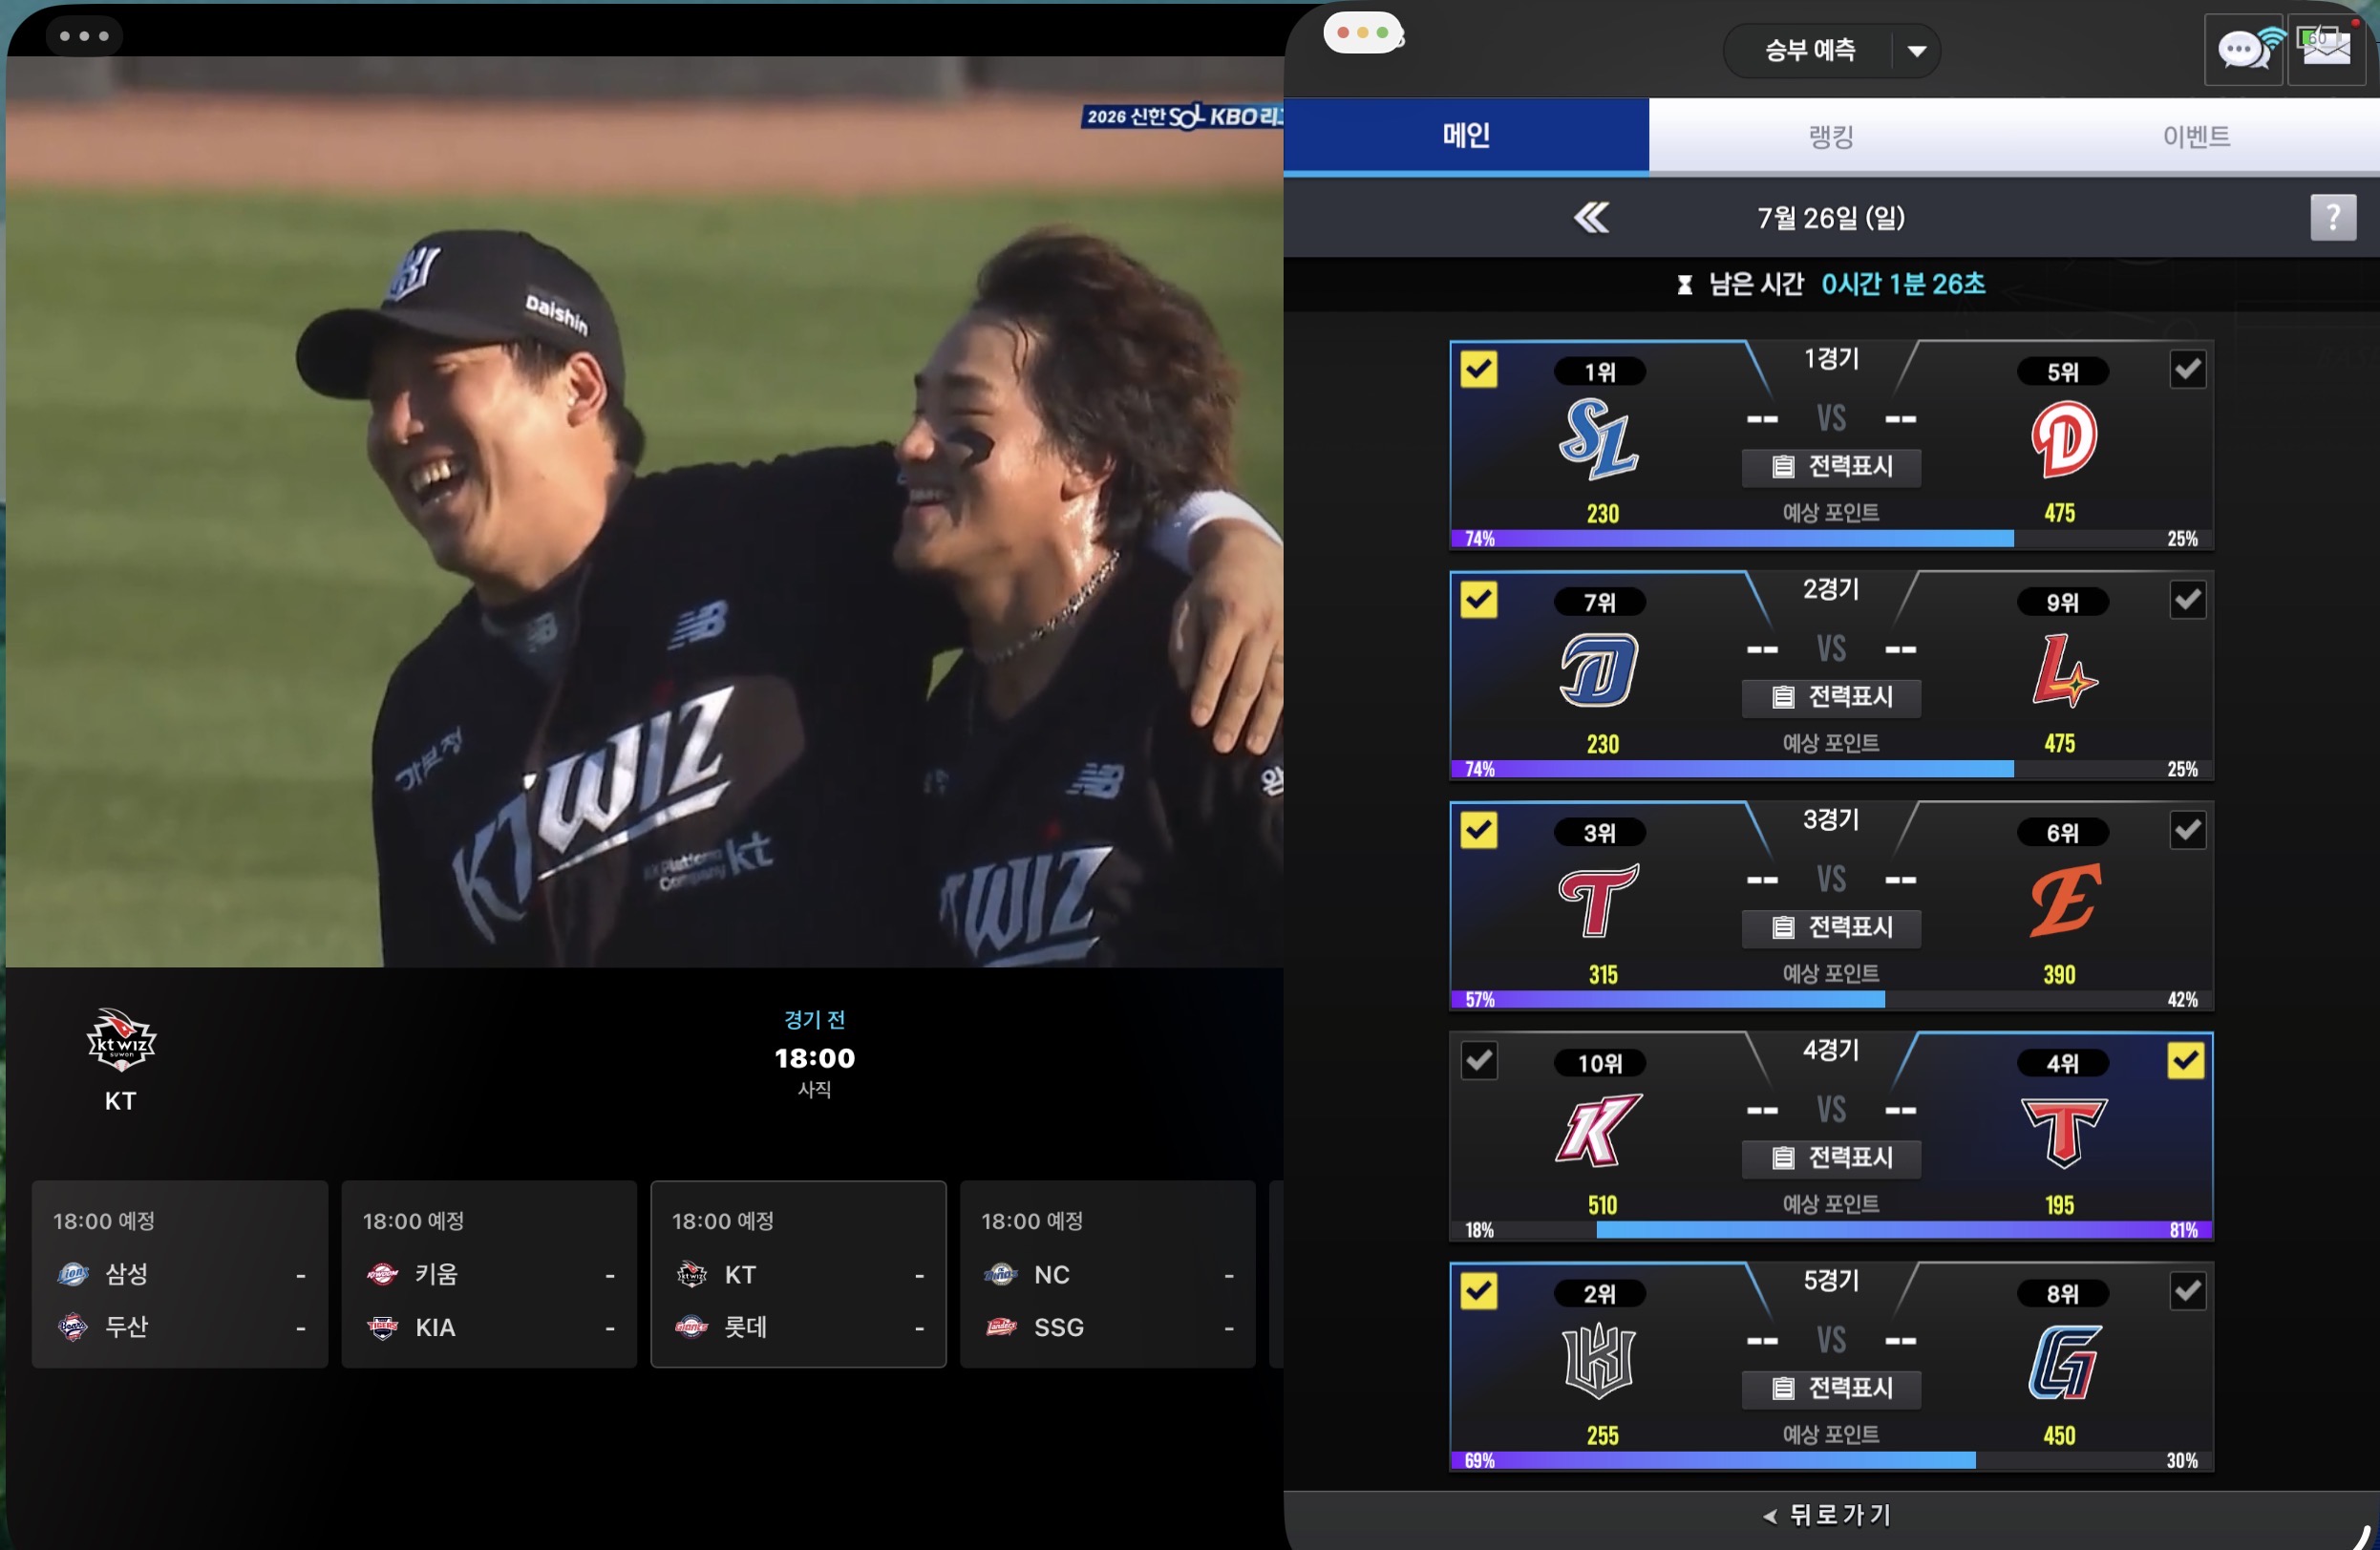2380x1550 pixels.
Task: Click the Doosan logo in schedule card
Action: (x=73, y=1327)
